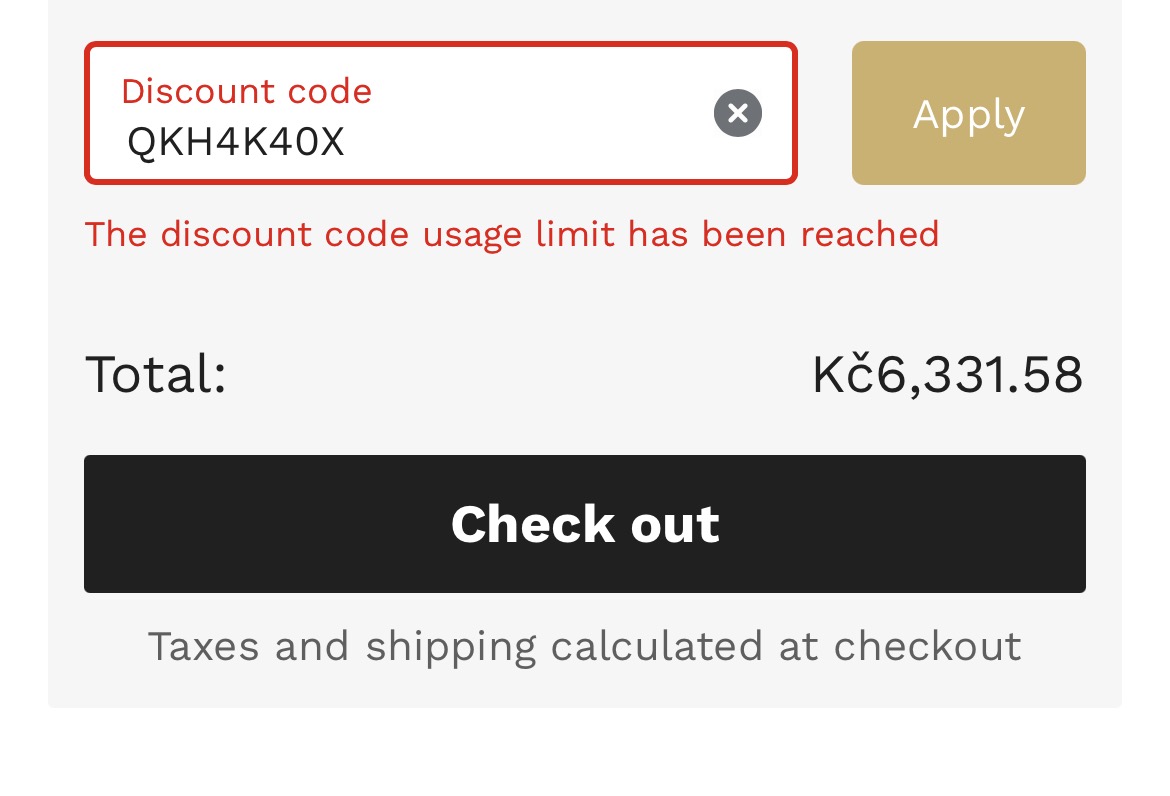Focus the Discount code input field
1170x796 pixels.
pyautogui.click(x=441, y=113)
